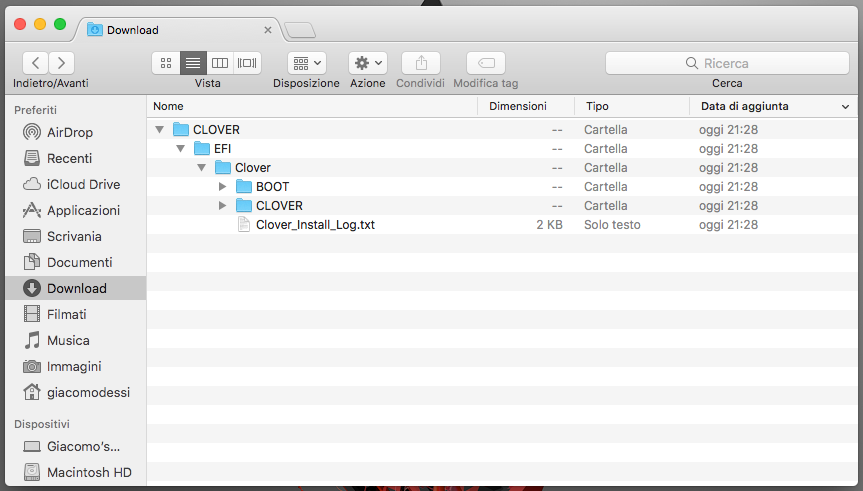Click the Dispositivi sidebar heading

pos(42,424)
